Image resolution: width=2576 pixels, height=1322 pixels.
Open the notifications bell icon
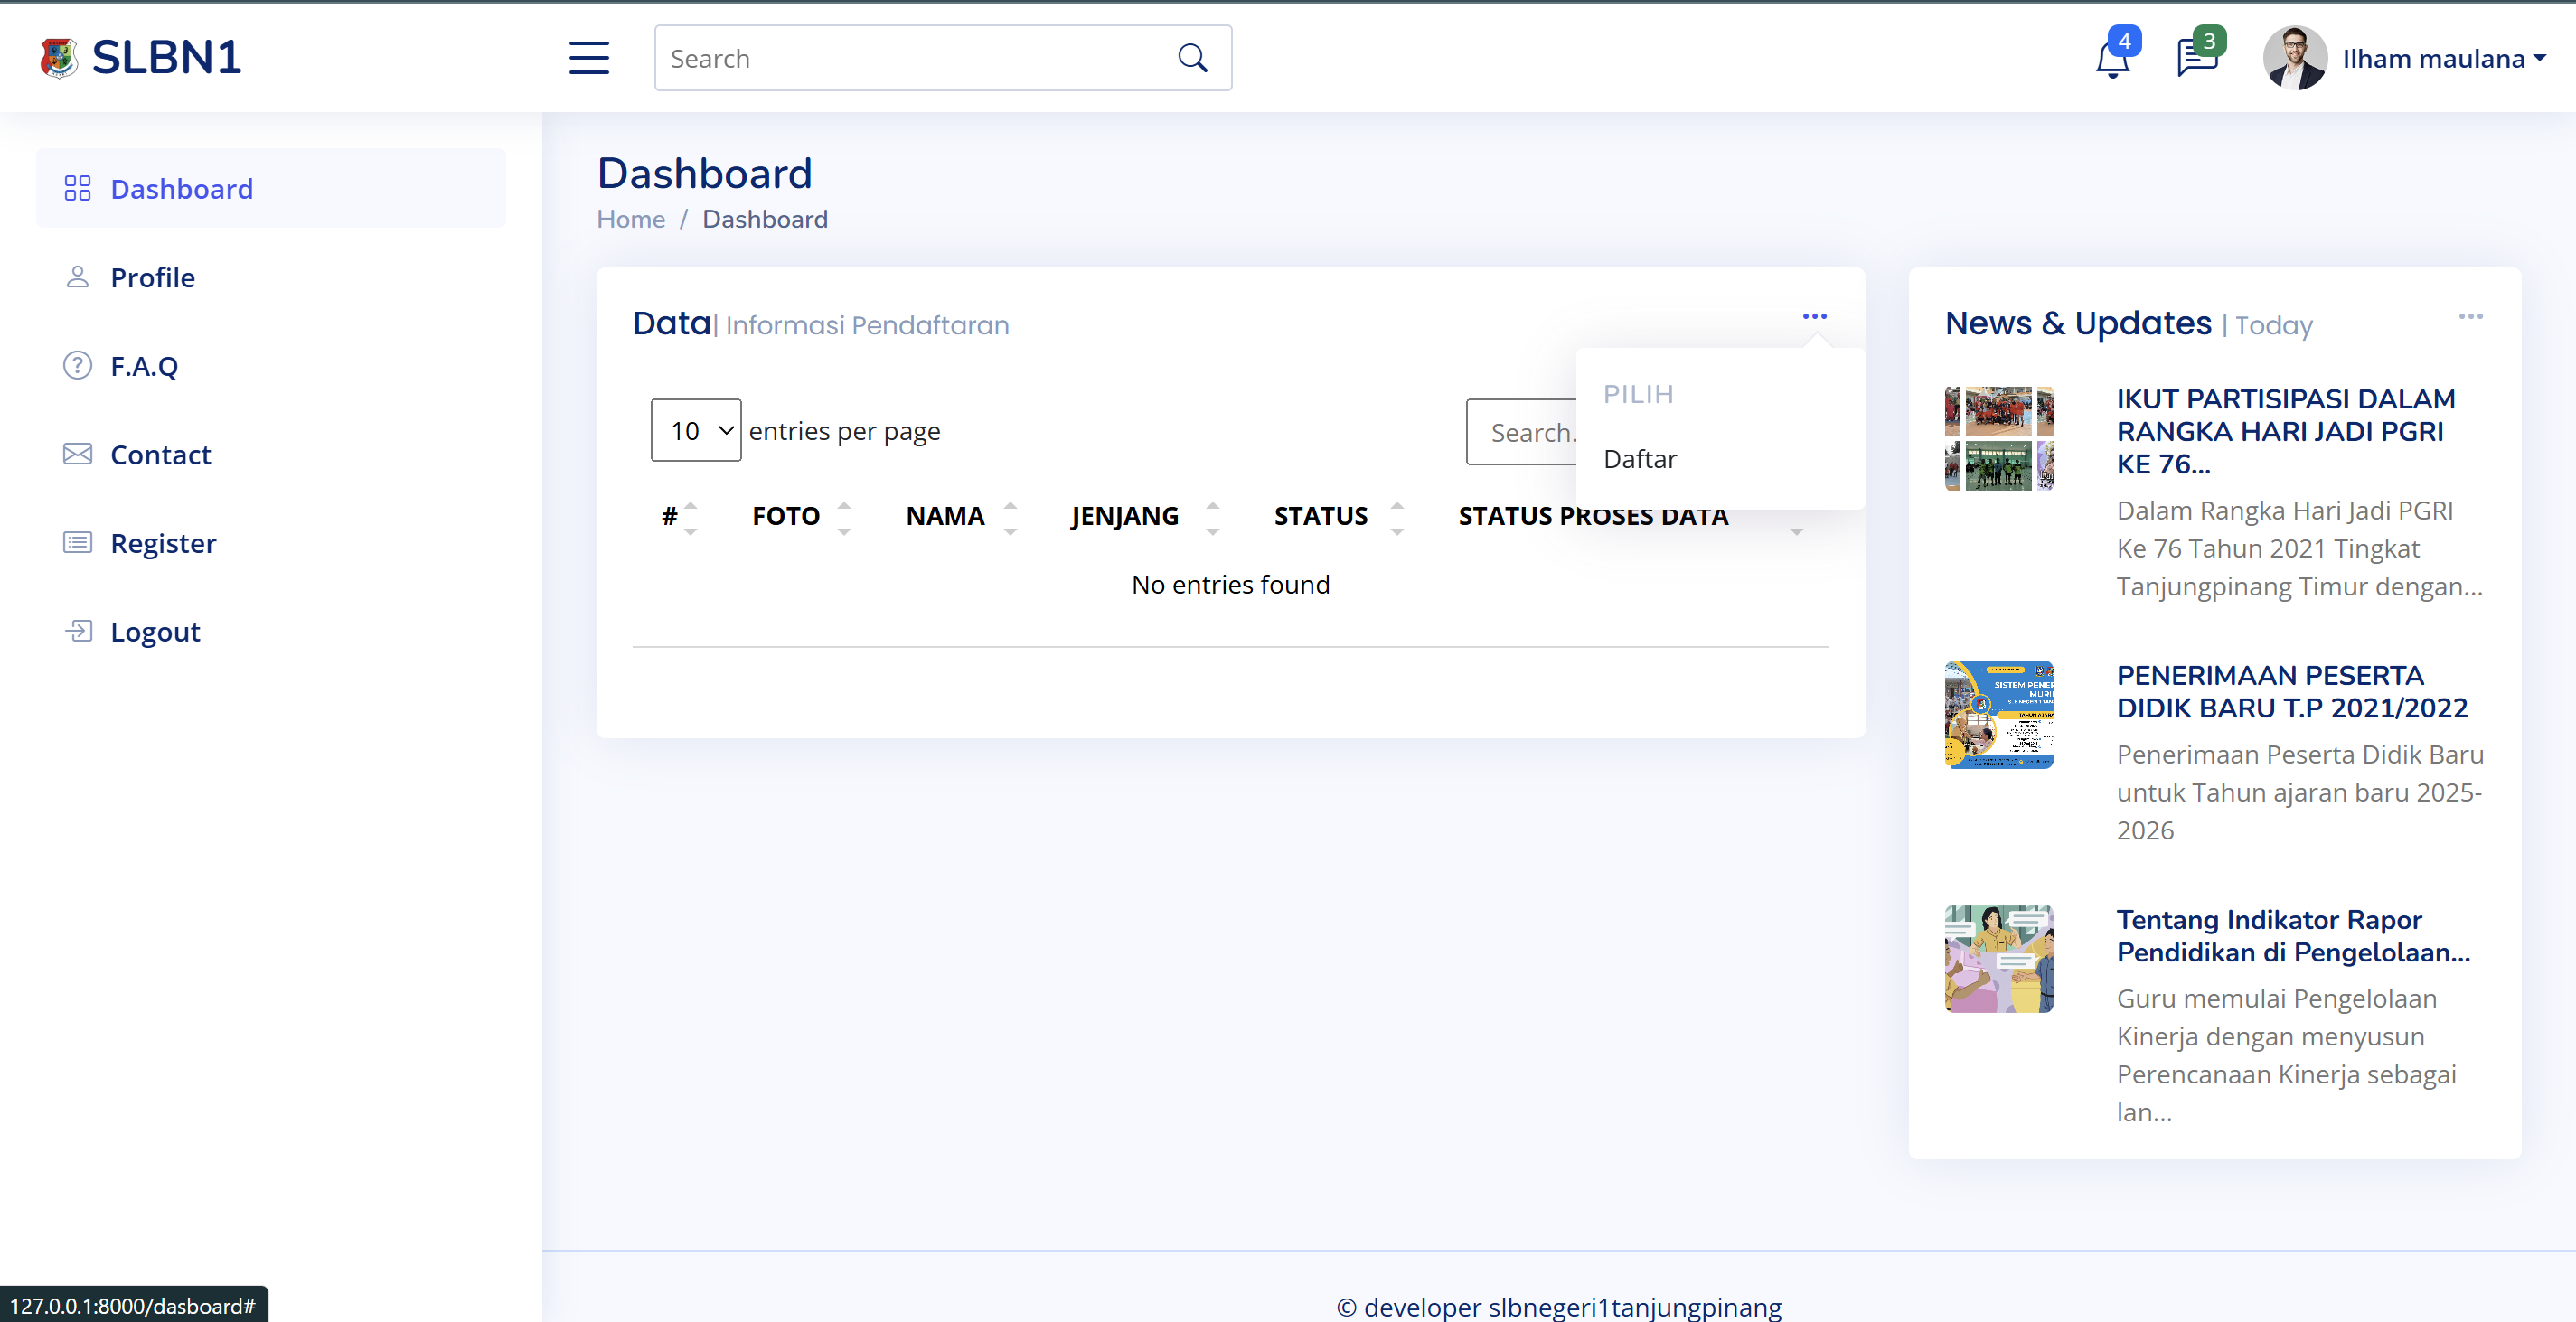[2111, 60]
